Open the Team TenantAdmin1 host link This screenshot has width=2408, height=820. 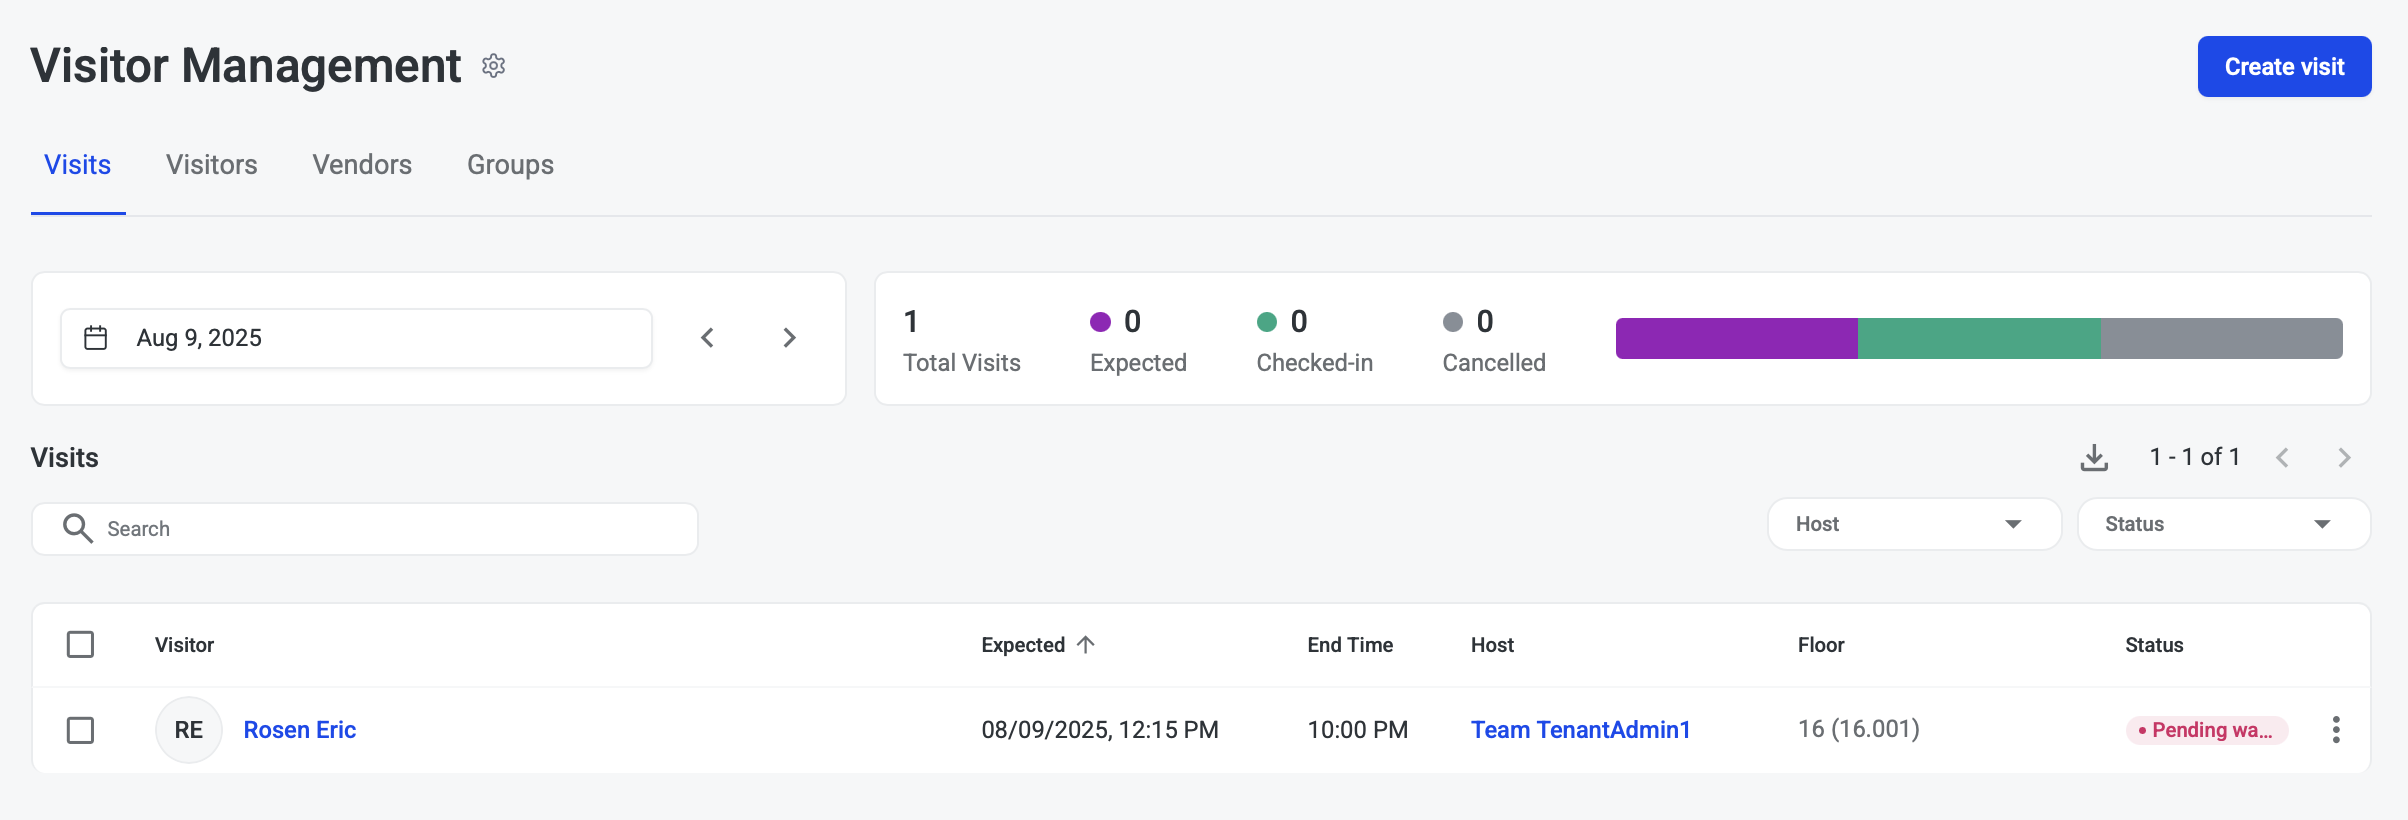pyautogui.click(x=1580, y=730)
